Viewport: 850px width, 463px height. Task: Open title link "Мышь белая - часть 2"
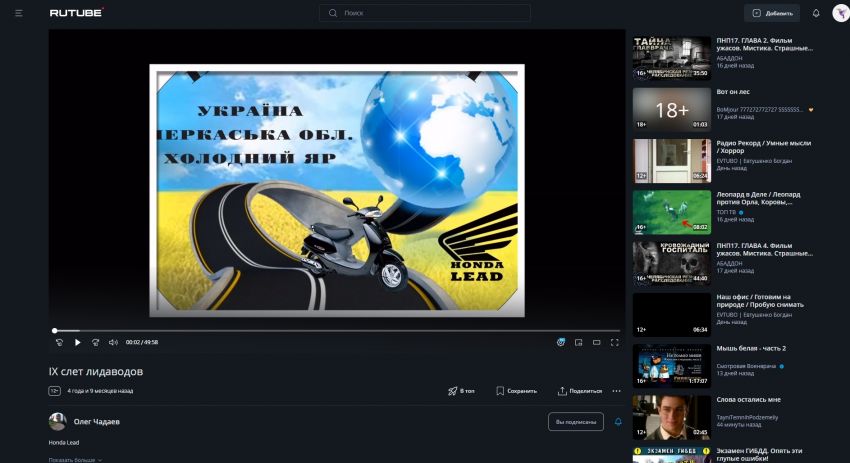click(751, 348)
